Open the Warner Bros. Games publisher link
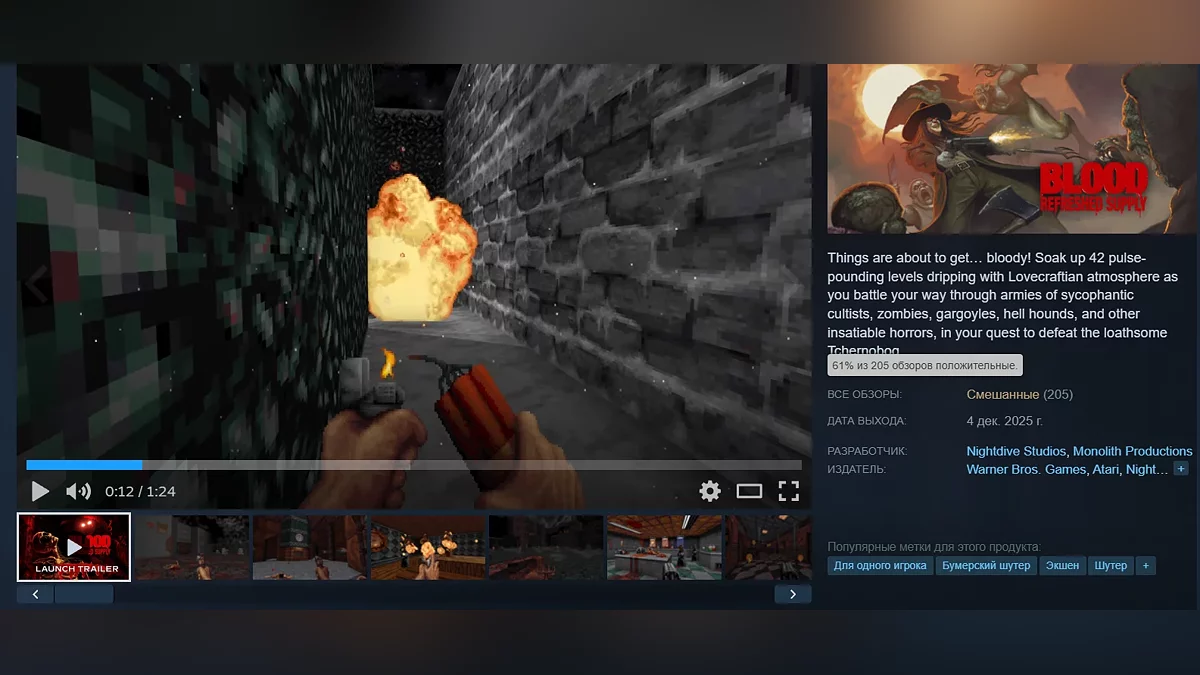The width and height of the screenshot is (1200, 675). (x=1026, y=469)
